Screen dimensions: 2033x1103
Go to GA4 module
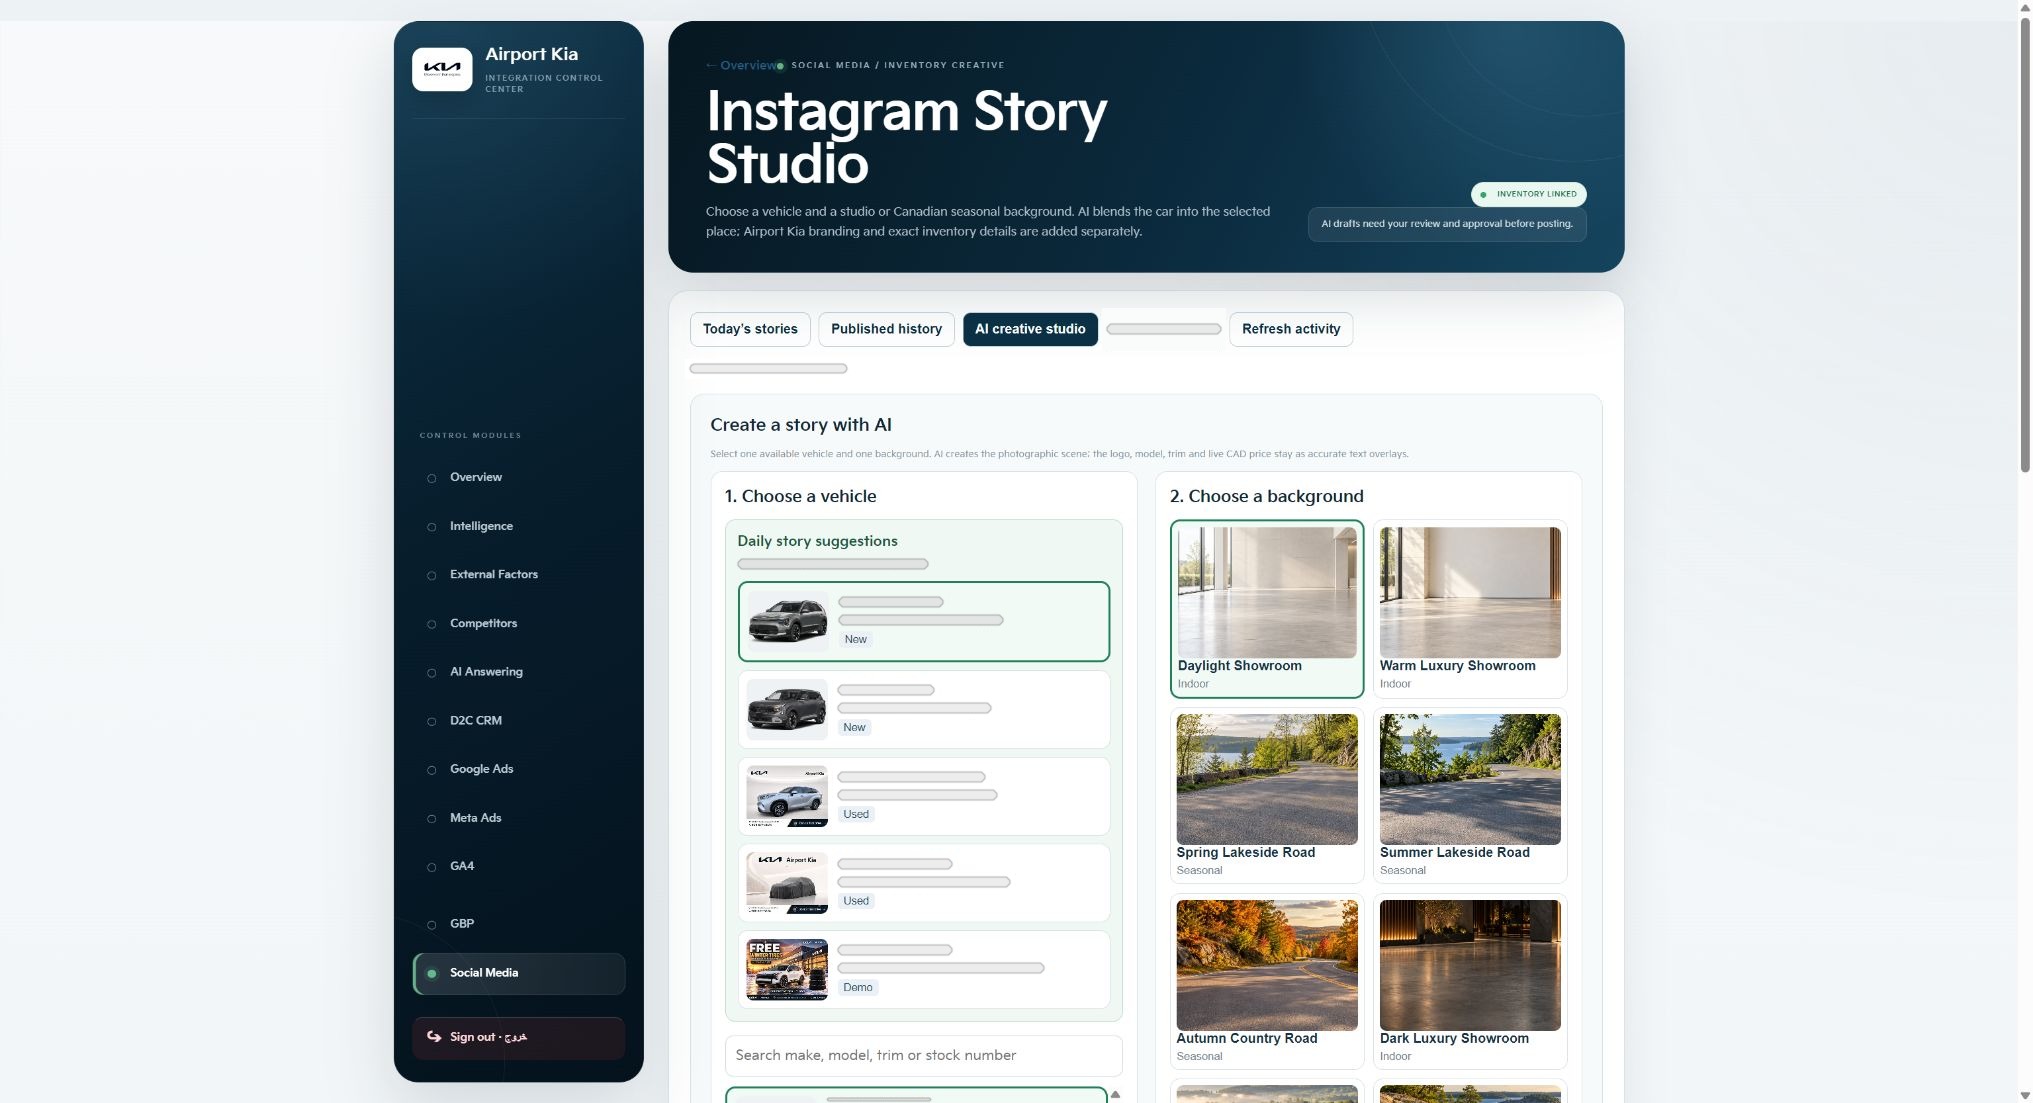point(518,867)
